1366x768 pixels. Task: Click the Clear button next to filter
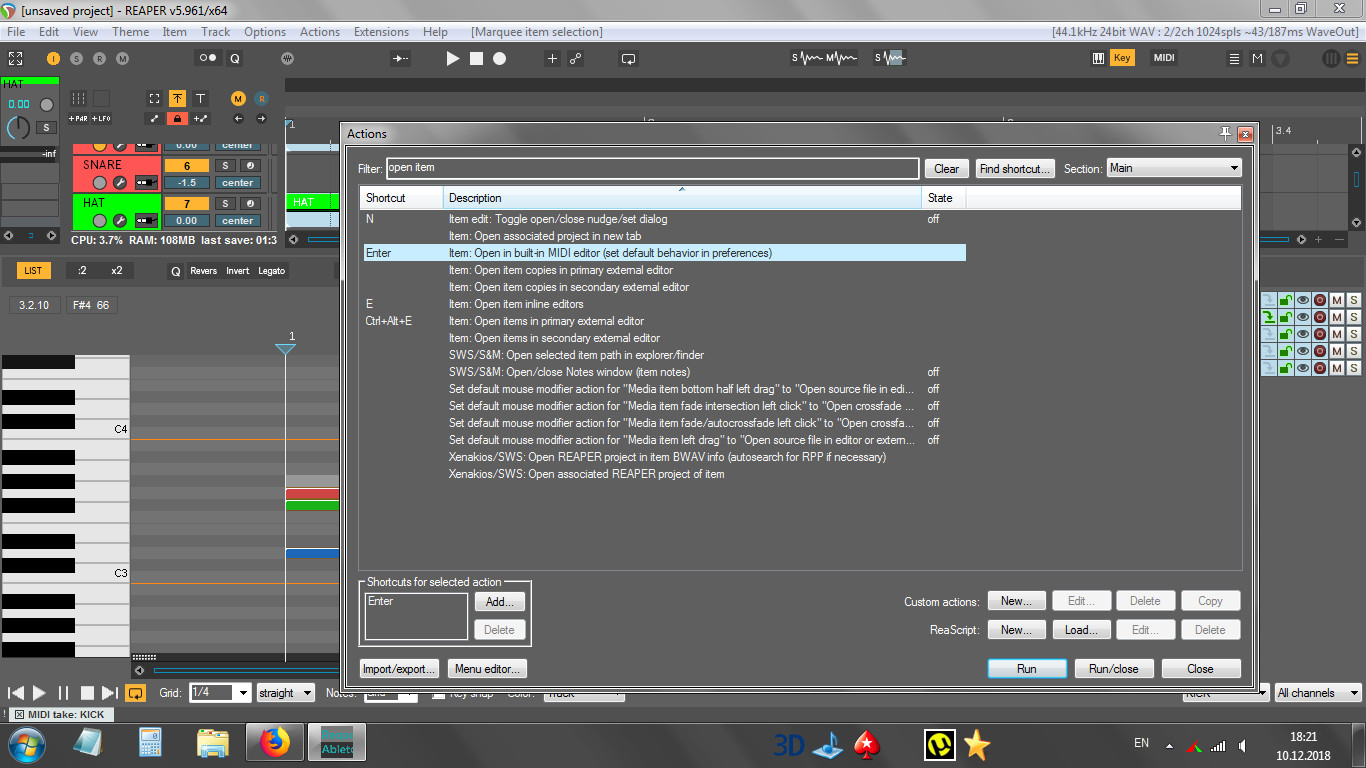click(946, 169)
